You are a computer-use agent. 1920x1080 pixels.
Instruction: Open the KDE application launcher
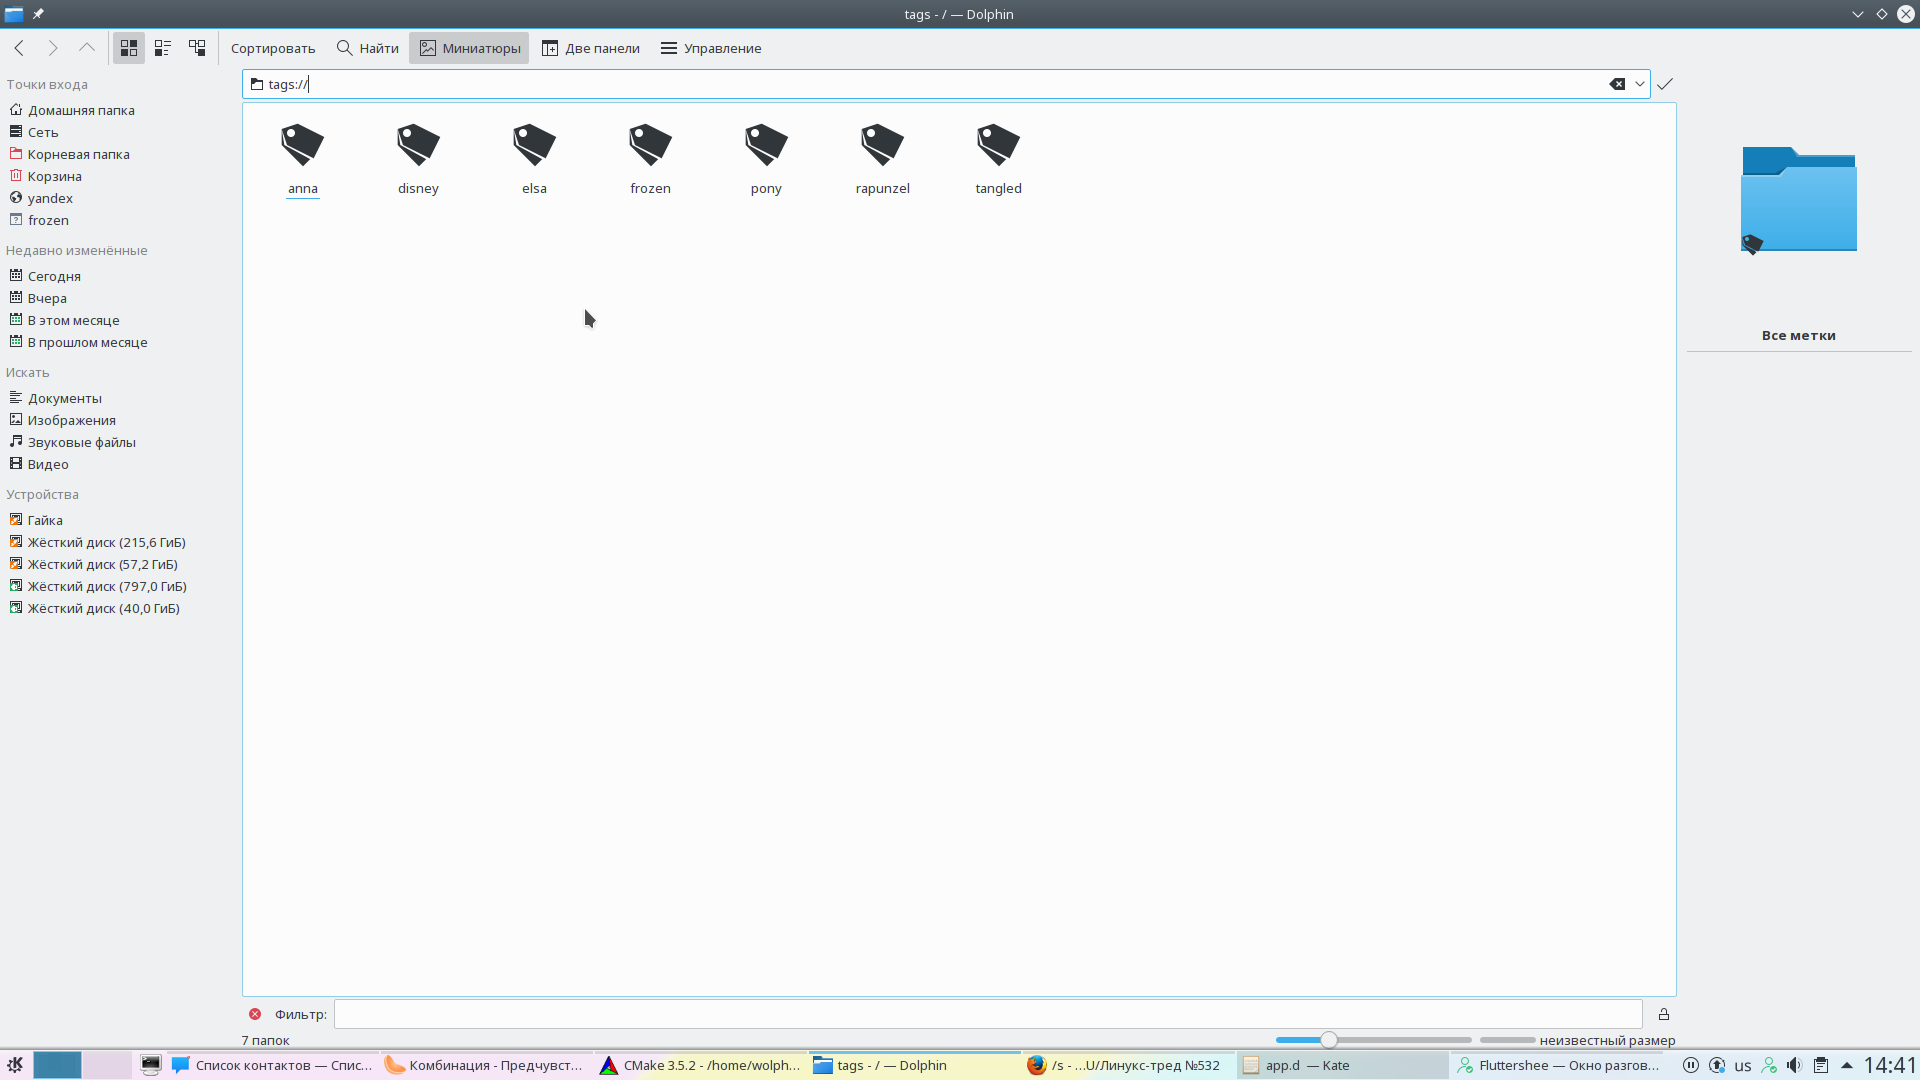point(15,1065)
